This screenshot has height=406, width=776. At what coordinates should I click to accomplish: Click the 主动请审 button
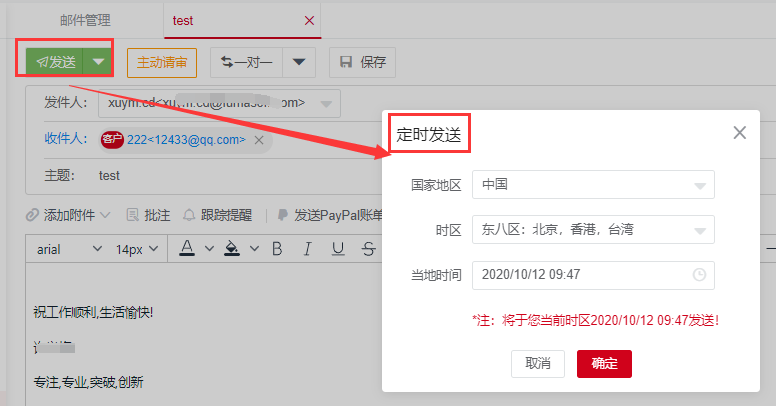point(162,62)
